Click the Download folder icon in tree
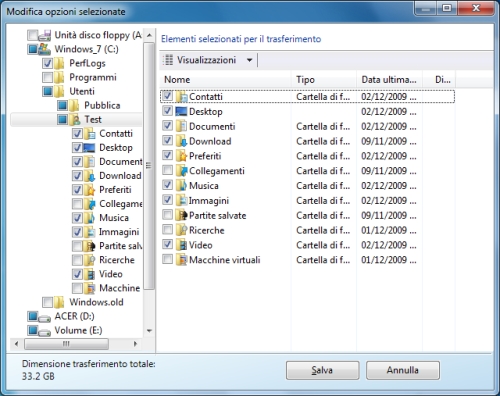Image resolution: width=500 pixels, height=396 pixels. (90, 176)
